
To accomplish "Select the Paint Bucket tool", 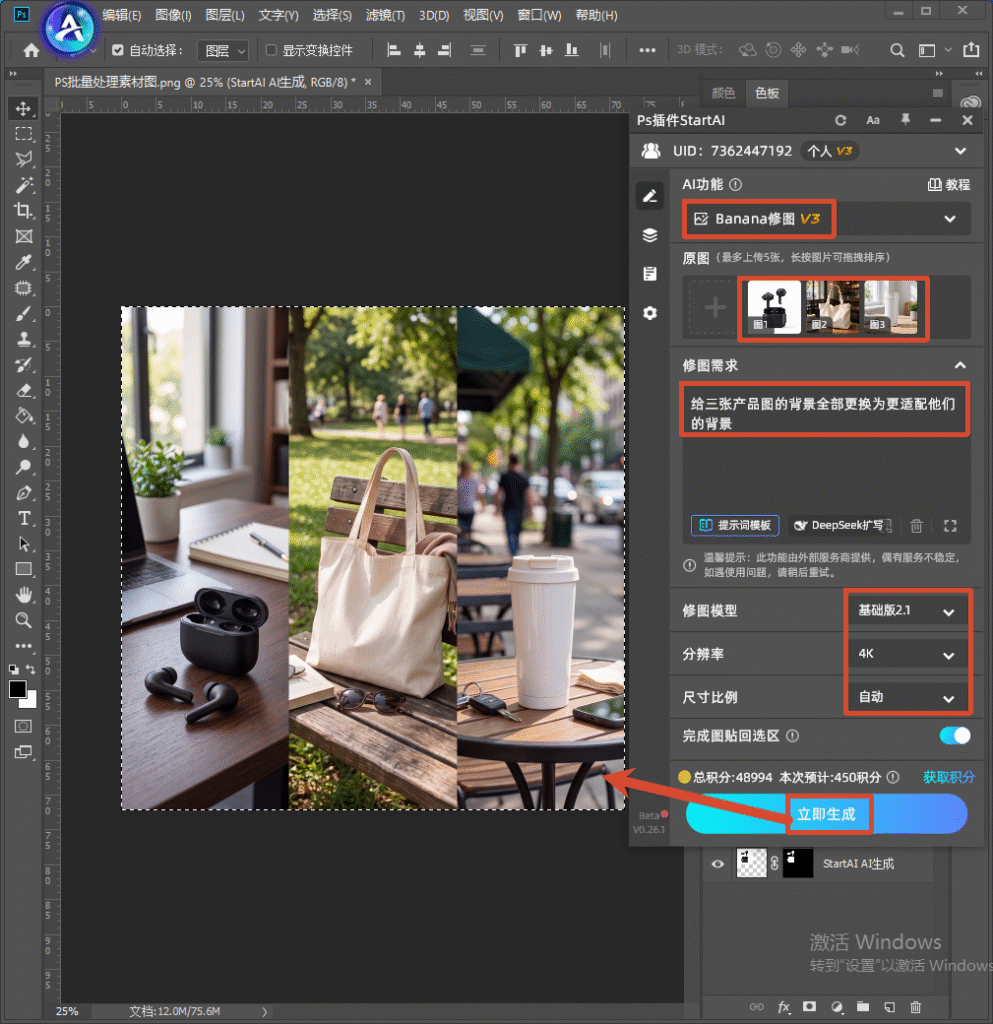I will 24,416.
